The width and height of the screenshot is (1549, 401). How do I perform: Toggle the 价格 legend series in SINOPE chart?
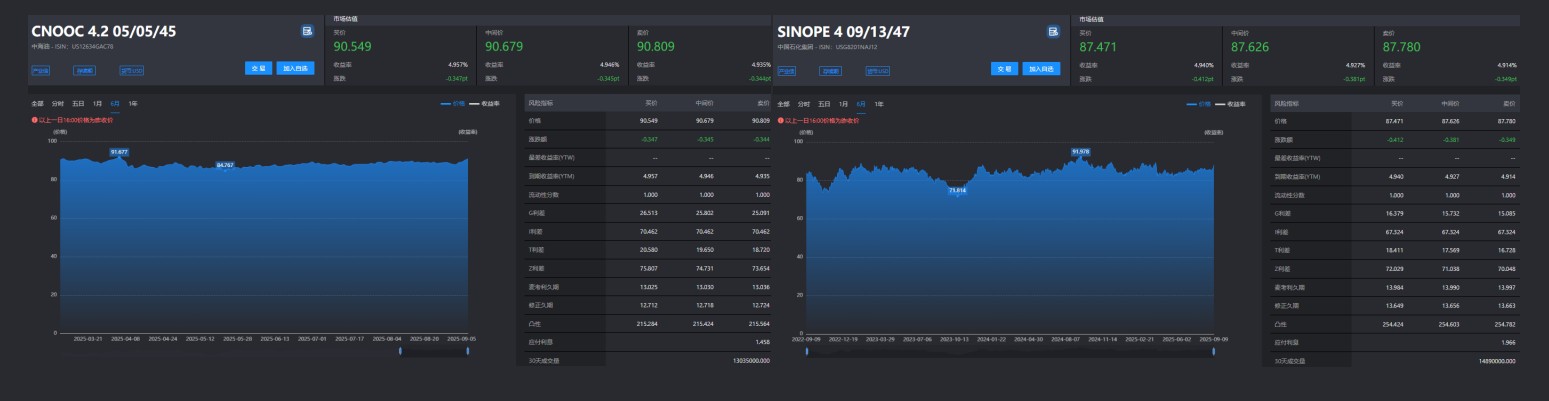pos(1199,104)
